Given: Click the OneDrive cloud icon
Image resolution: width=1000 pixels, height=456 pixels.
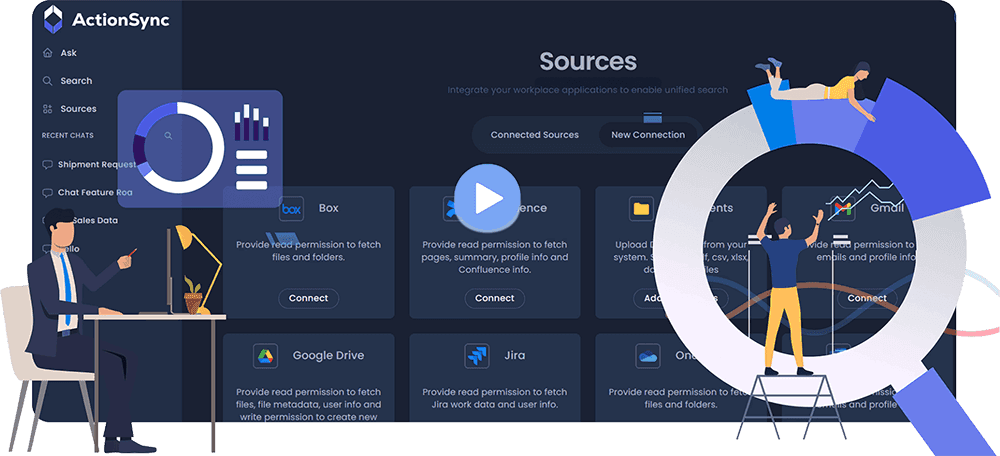Looking at the screenshot, I should tap(647, 357).
